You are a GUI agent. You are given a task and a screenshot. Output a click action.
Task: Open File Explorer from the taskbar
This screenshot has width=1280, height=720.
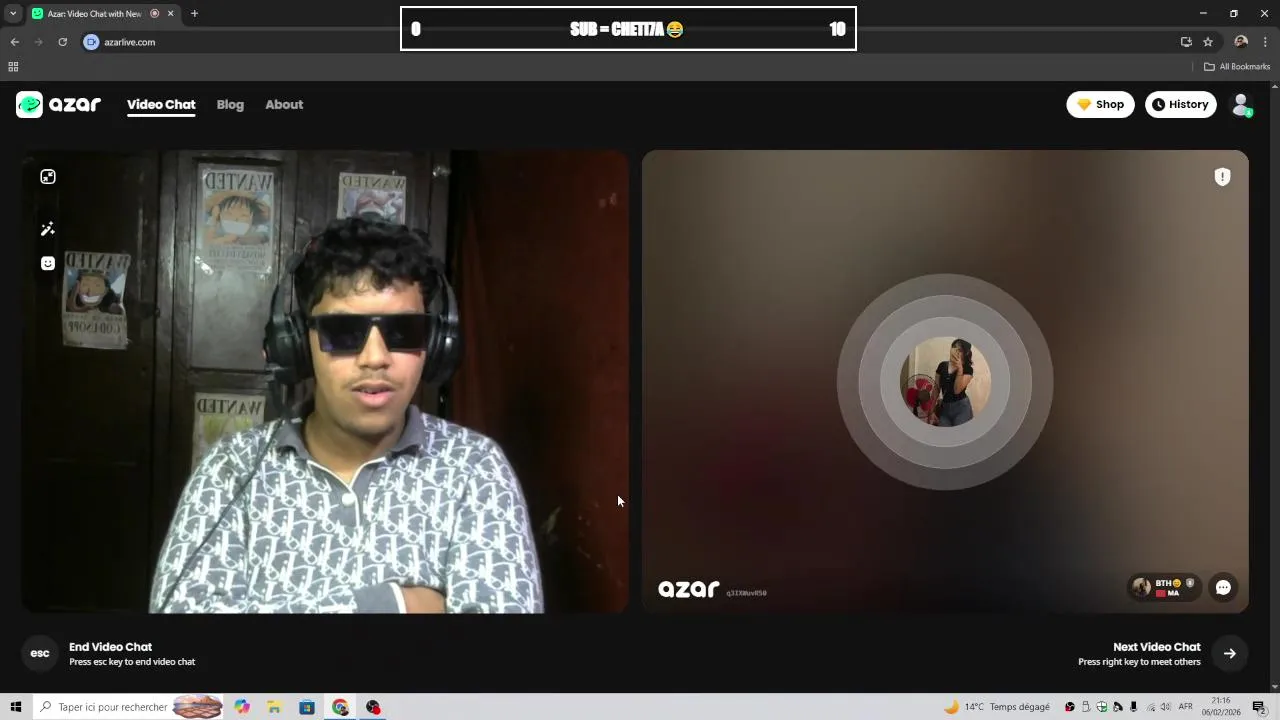[x=274, y=707]
